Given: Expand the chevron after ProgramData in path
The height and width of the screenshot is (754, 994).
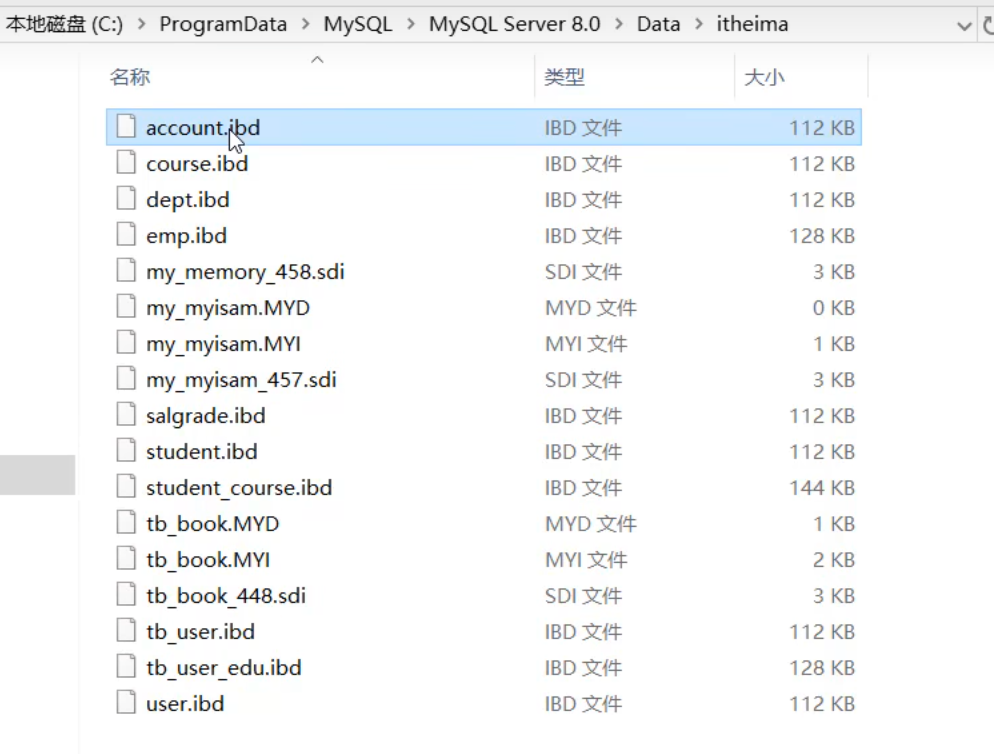Looking at the screenshot, I should pos(305,25).
